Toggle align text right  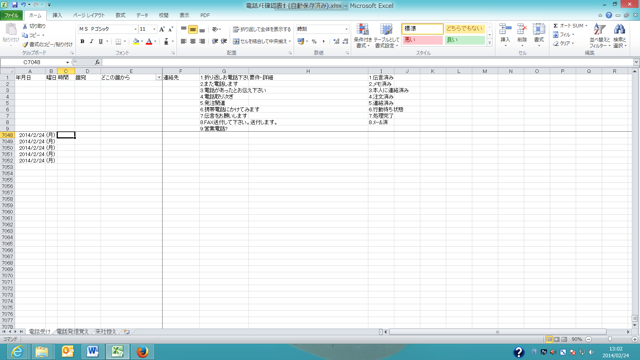[202, 42]
